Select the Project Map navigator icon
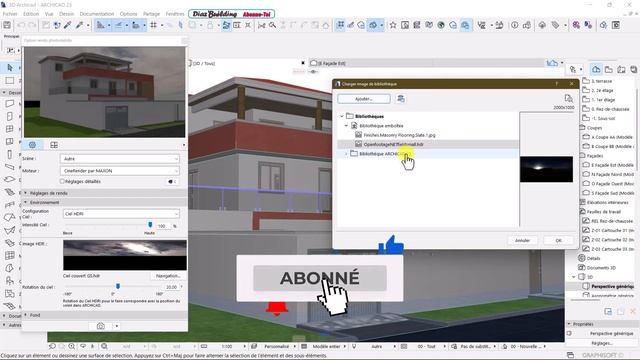Viewport: 640px width, 360px height. 596,70
